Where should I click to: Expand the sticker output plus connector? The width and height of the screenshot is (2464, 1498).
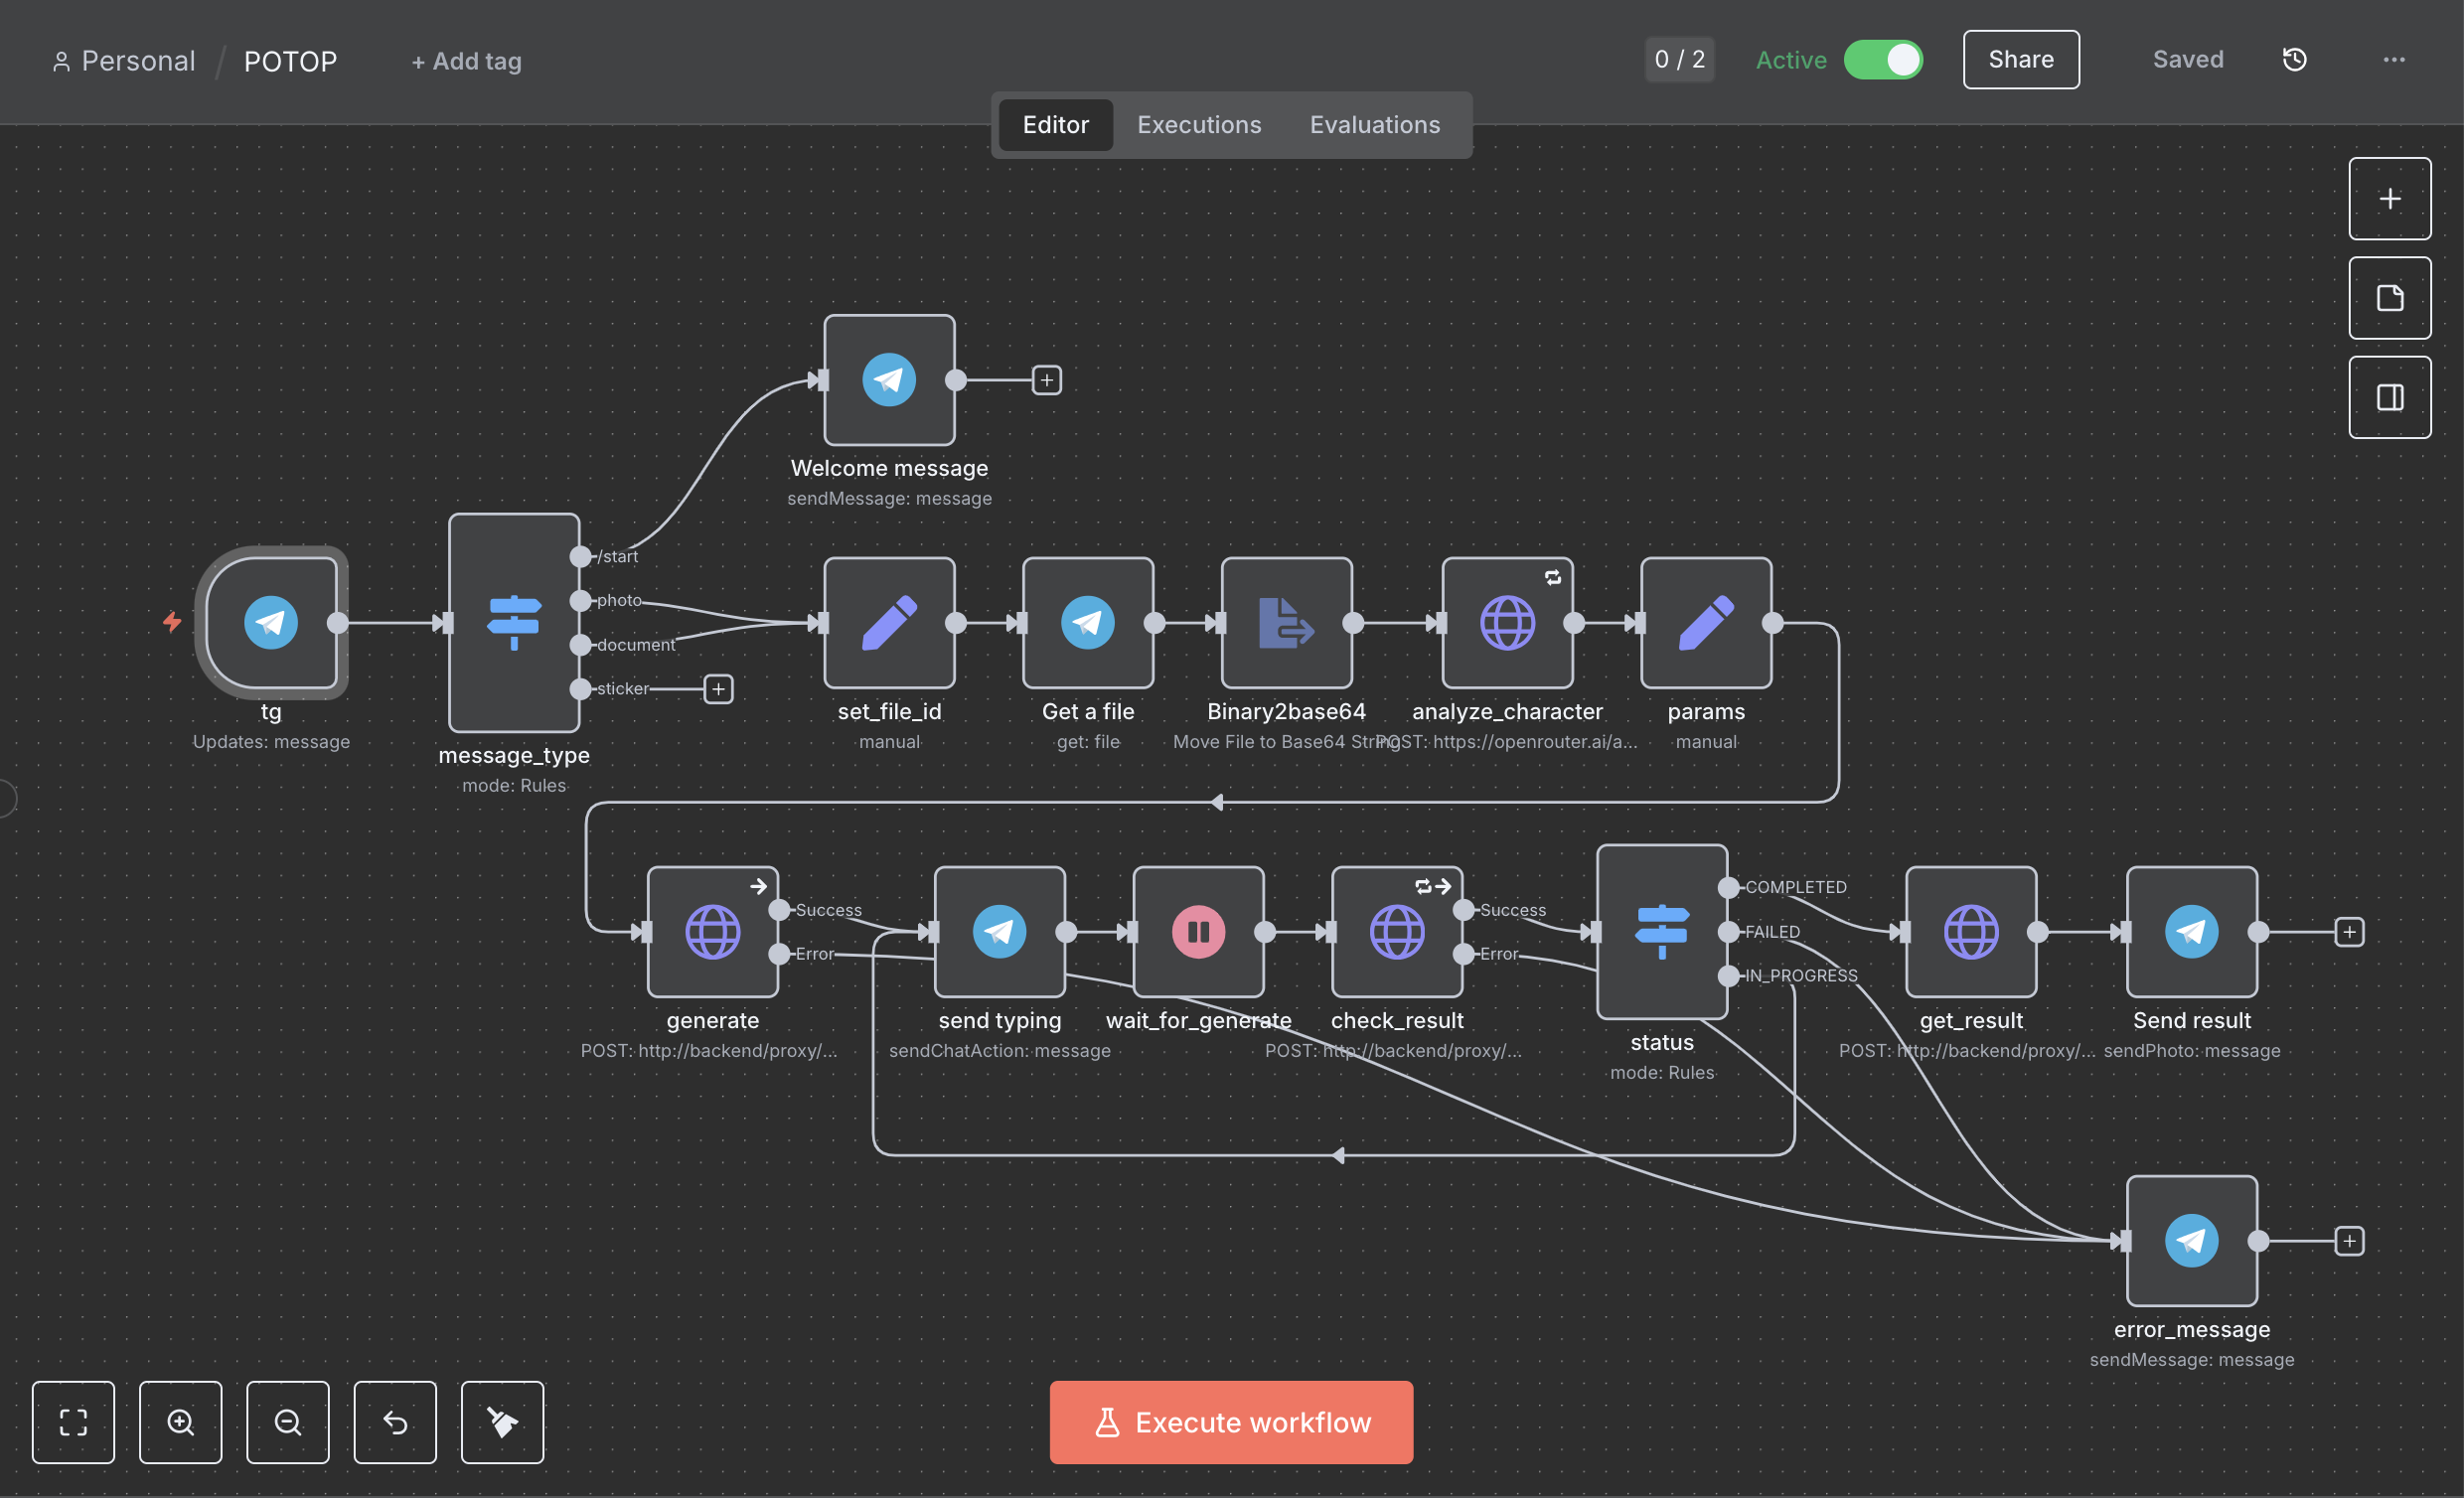pos(718,689)
